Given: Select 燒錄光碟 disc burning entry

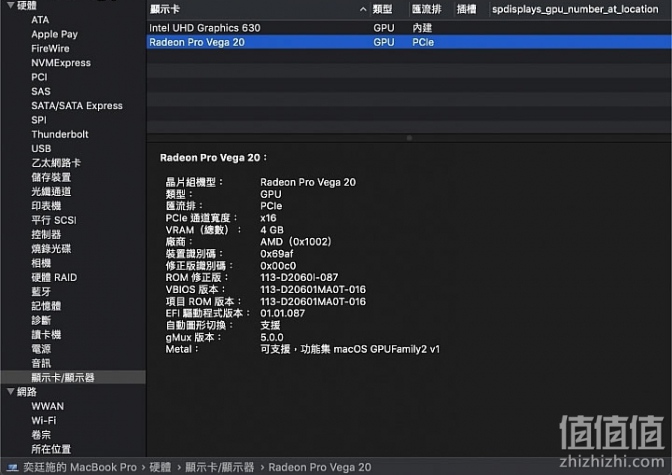Looking at the screenshot, I should pos(51,249).
